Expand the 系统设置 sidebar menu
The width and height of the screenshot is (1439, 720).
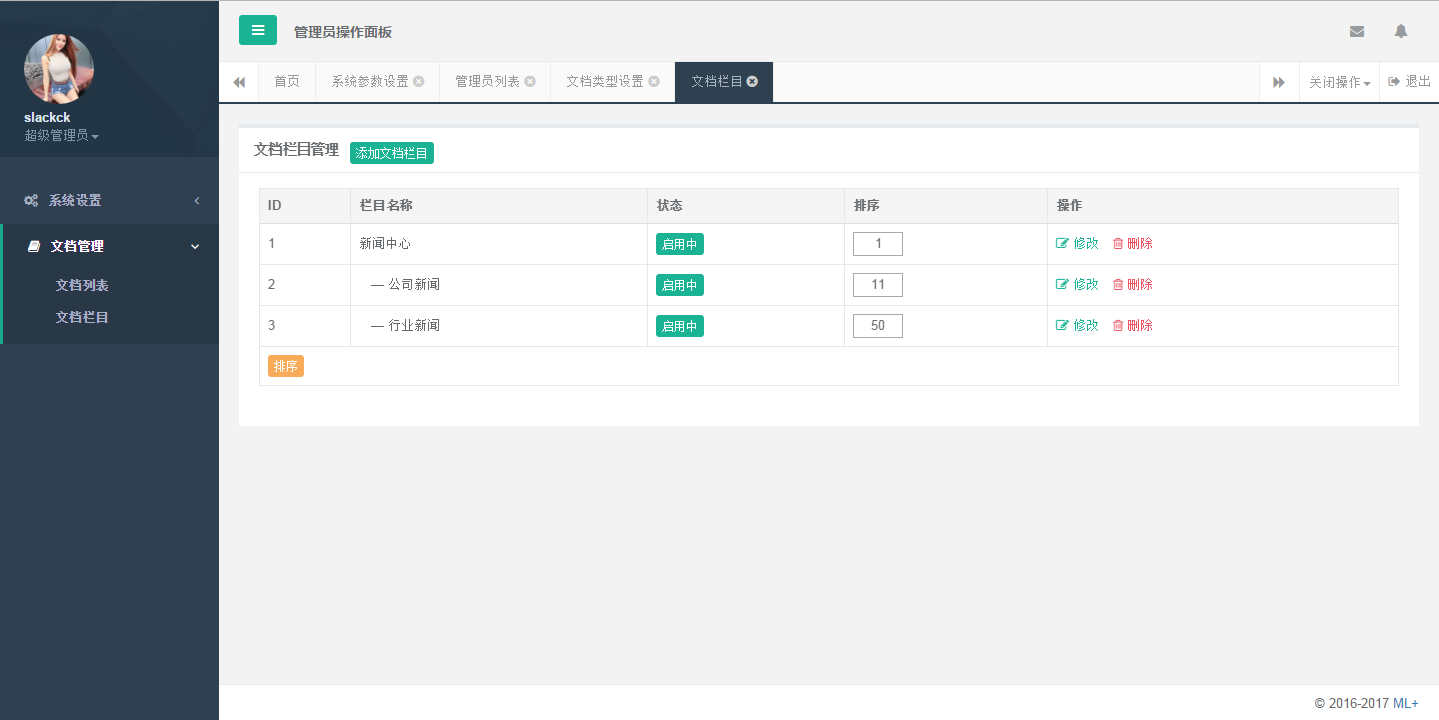(110, 200)
